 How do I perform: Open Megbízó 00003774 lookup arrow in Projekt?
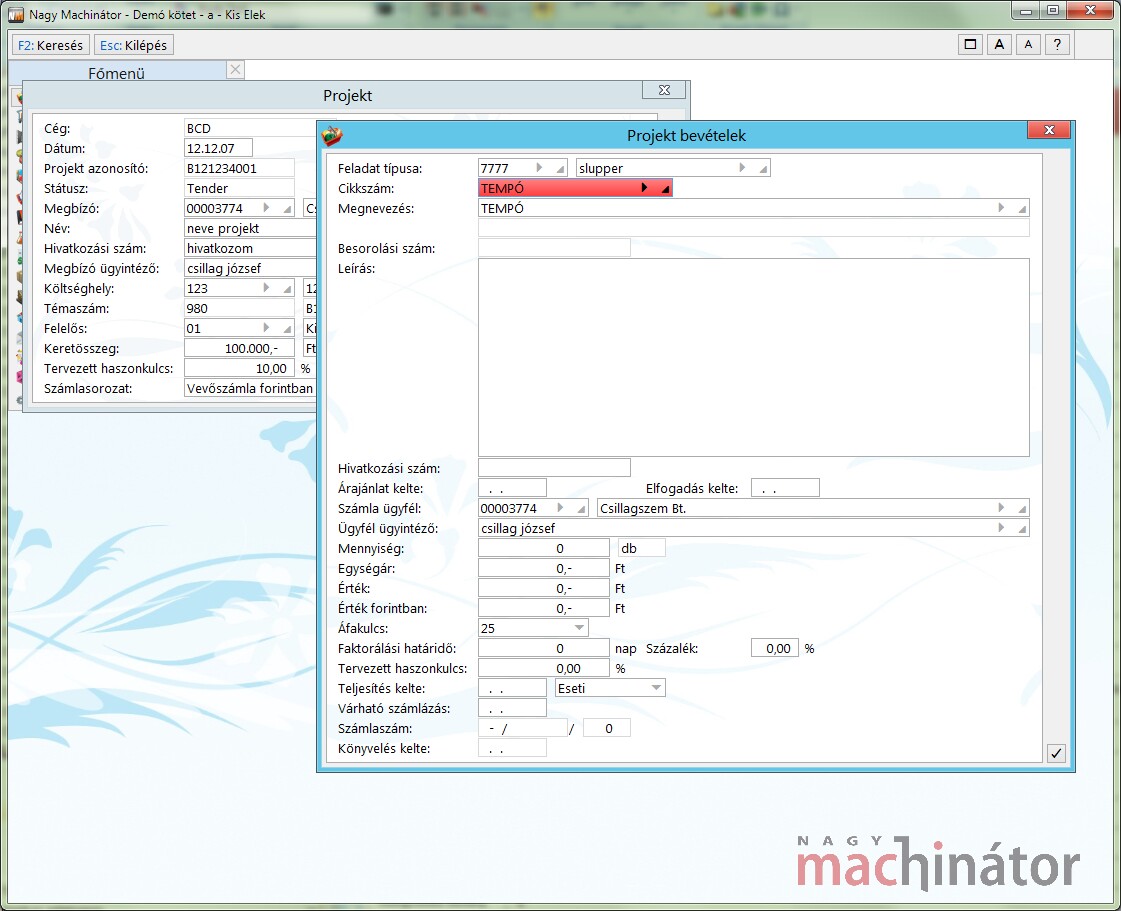[267, 208]
